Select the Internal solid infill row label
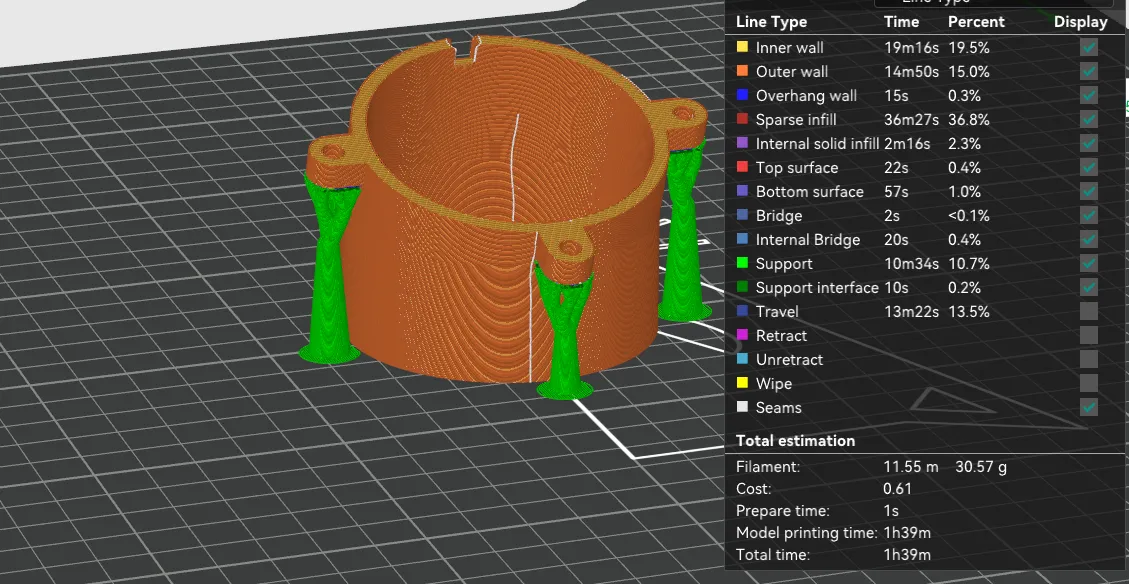Image resolution: width=1129 pixels, height=584 pixels. [x=817, y=143]
